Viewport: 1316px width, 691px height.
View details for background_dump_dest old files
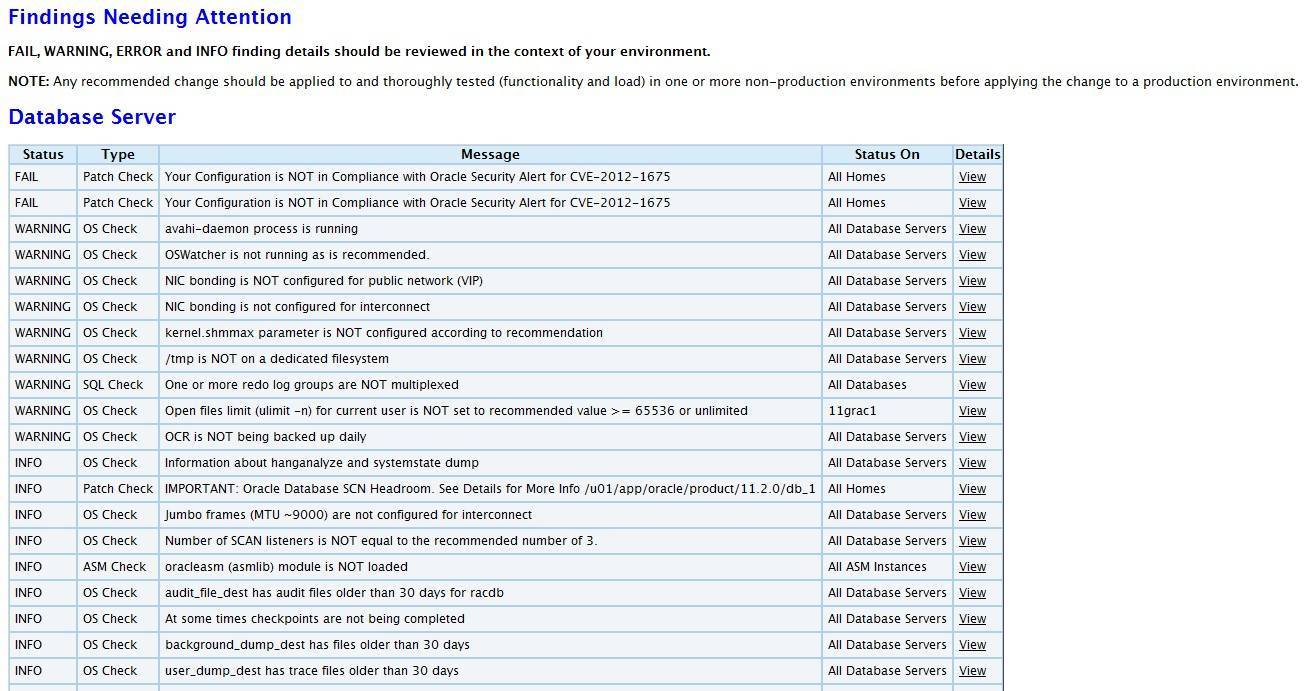[x=972, y=645]
